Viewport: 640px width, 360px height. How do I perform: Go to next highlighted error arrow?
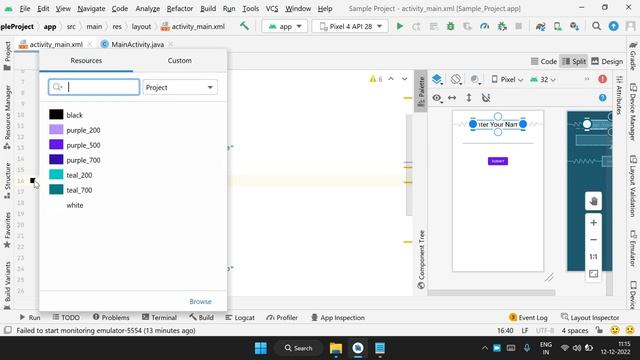(404, 79)
